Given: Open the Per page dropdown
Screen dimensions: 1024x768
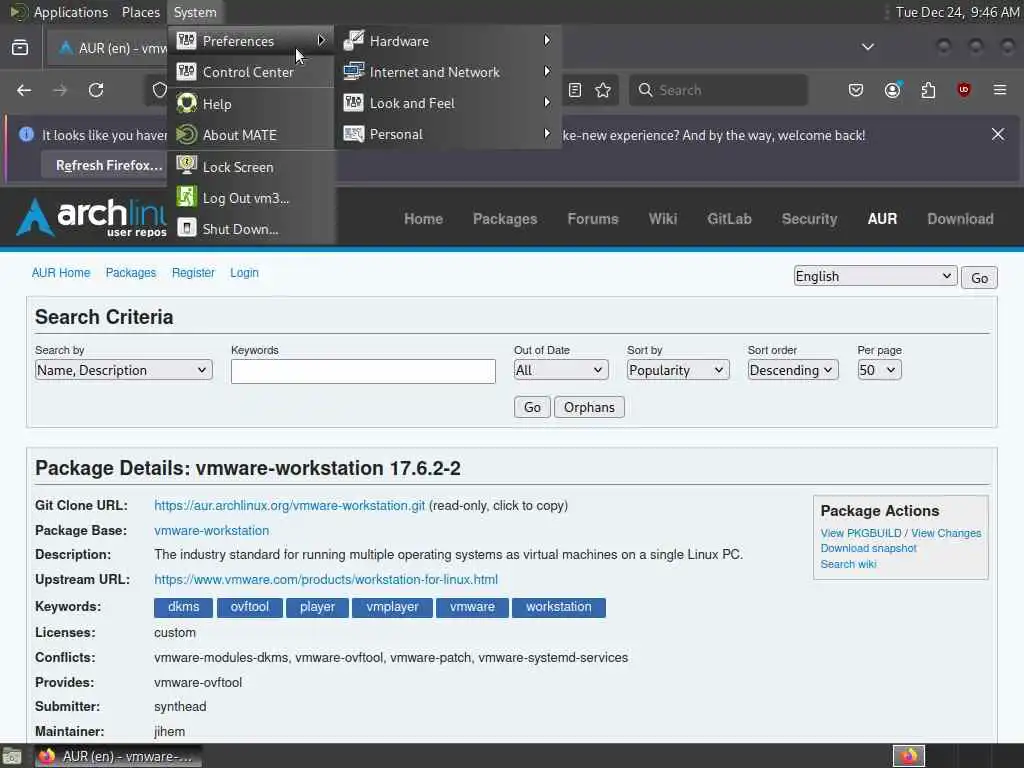Looking at the screenshot, I should point(879,370).
